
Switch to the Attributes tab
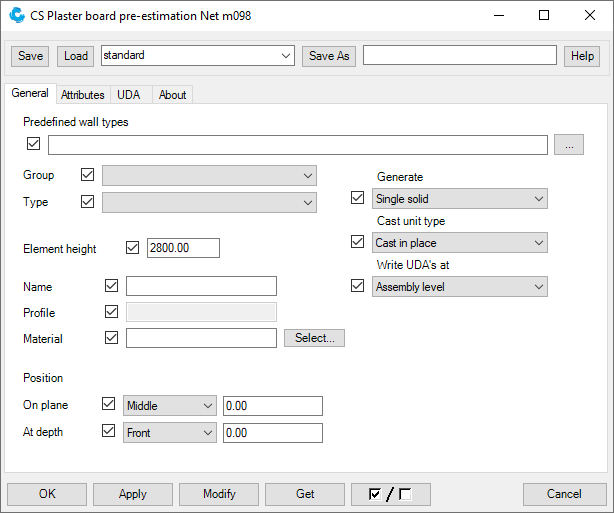click(x=83, y=95)
